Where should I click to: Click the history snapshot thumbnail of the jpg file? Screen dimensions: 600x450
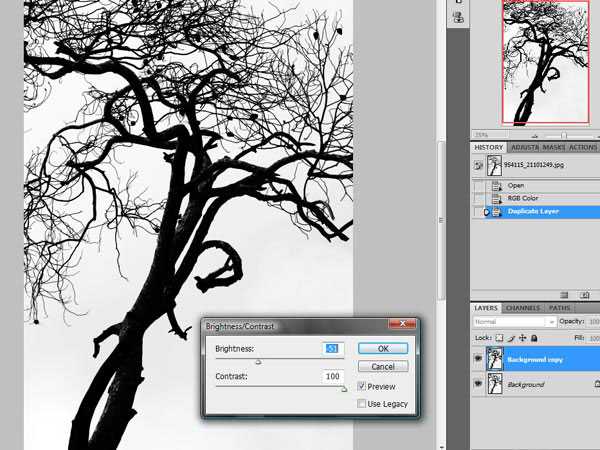click(x=494, y=165)
